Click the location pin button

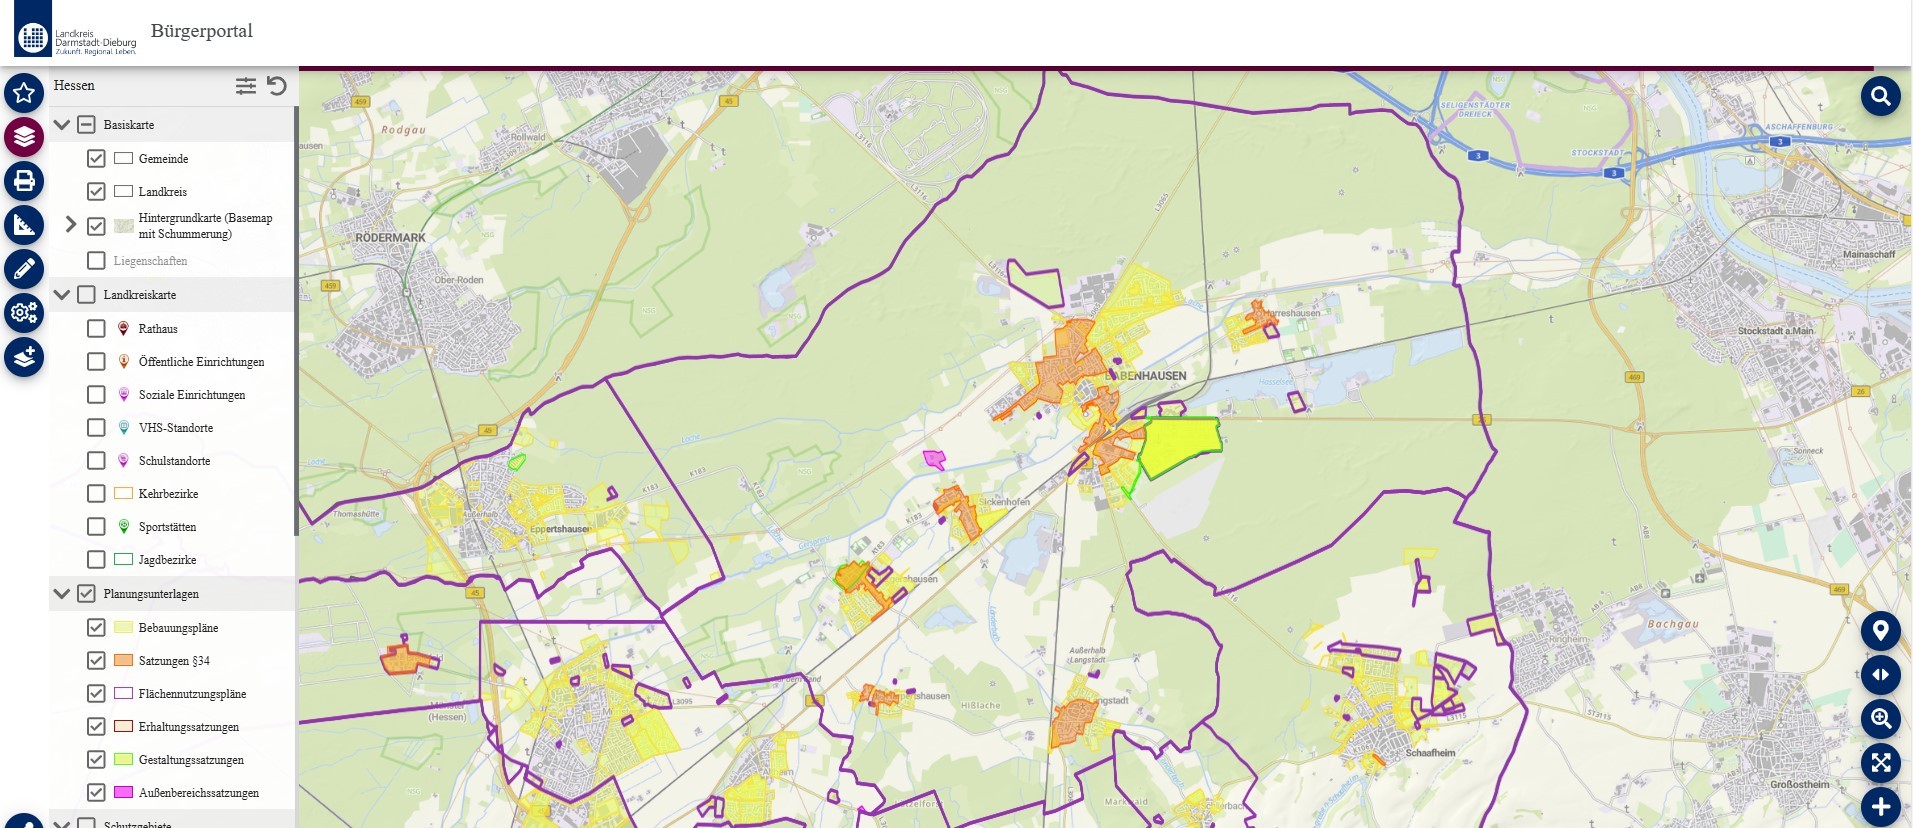(x=1880, y=631)
